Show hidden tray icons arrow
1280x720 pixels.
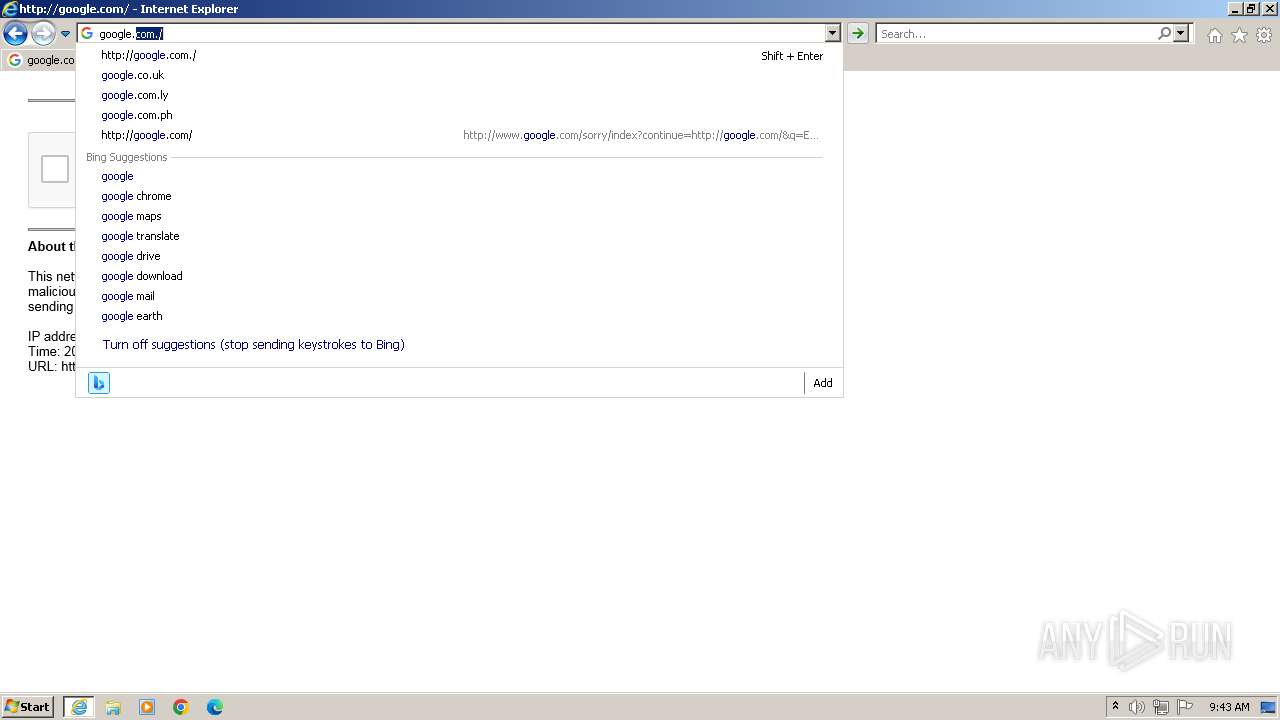[x=1115, y=707]
